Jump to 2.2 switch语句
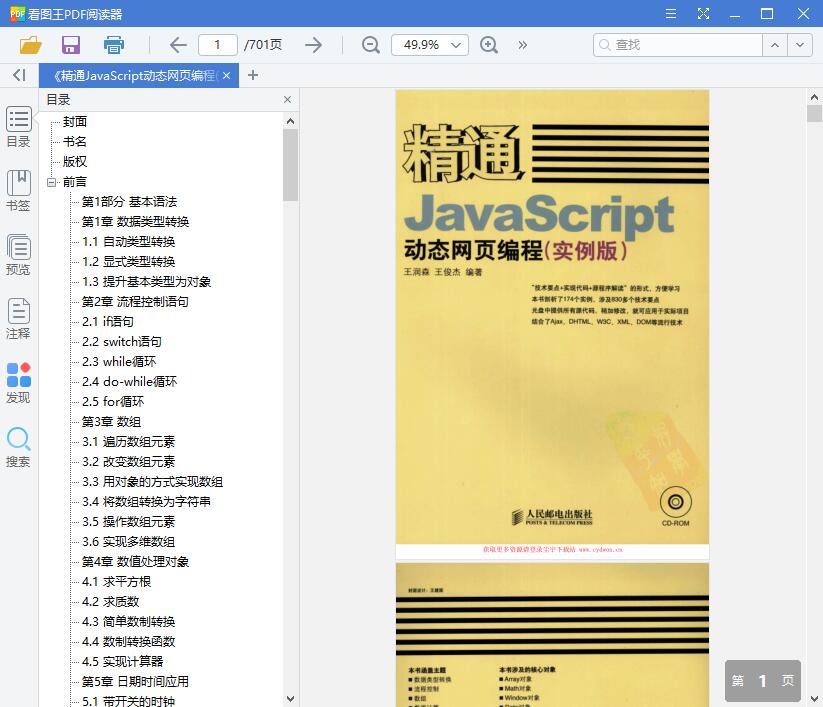Screen dimensions: 823x707 pos(122,342)
